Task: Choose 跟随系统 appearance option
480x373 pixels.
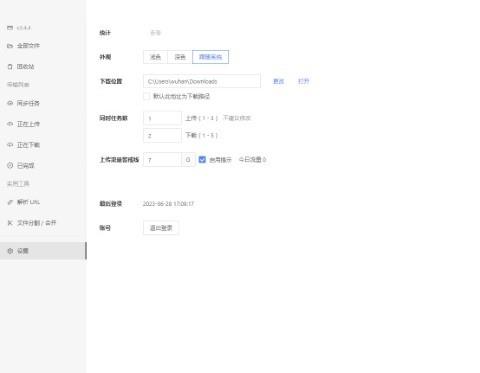Action: 210,57
